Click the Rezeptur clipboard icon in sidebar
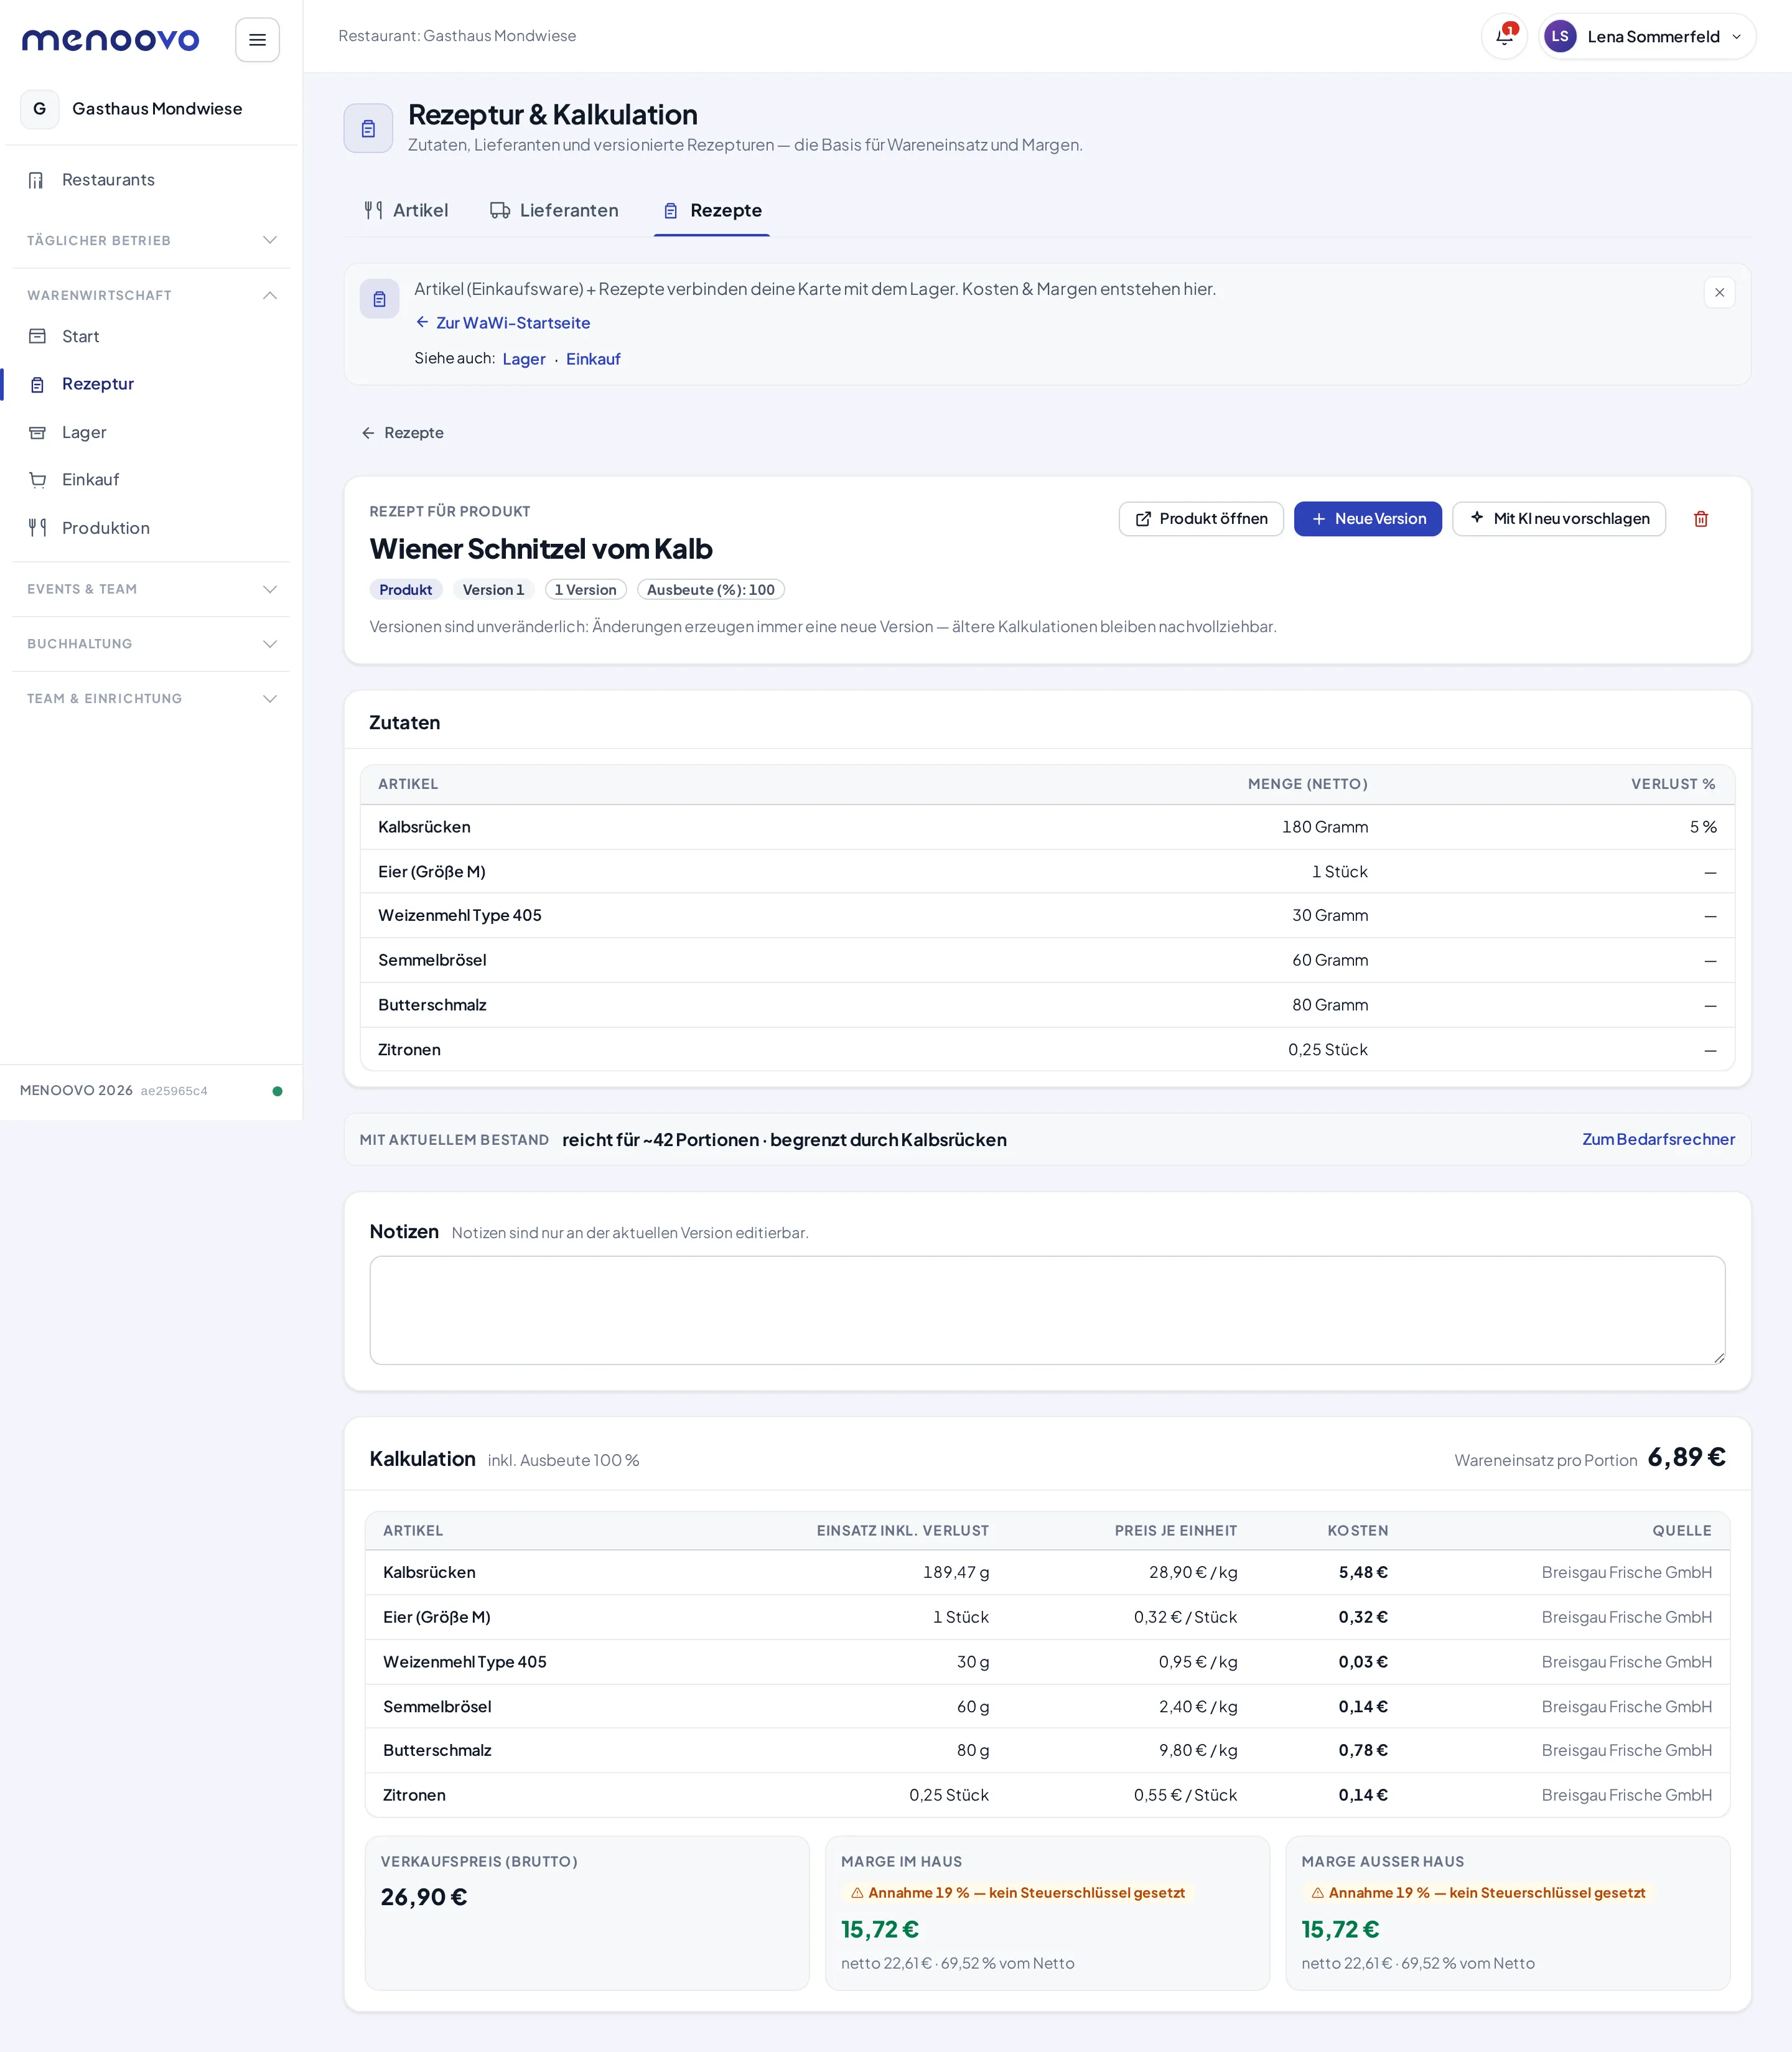This screenshot has height=2052, width=1792. pyautogui.click(x=38, y=385)
